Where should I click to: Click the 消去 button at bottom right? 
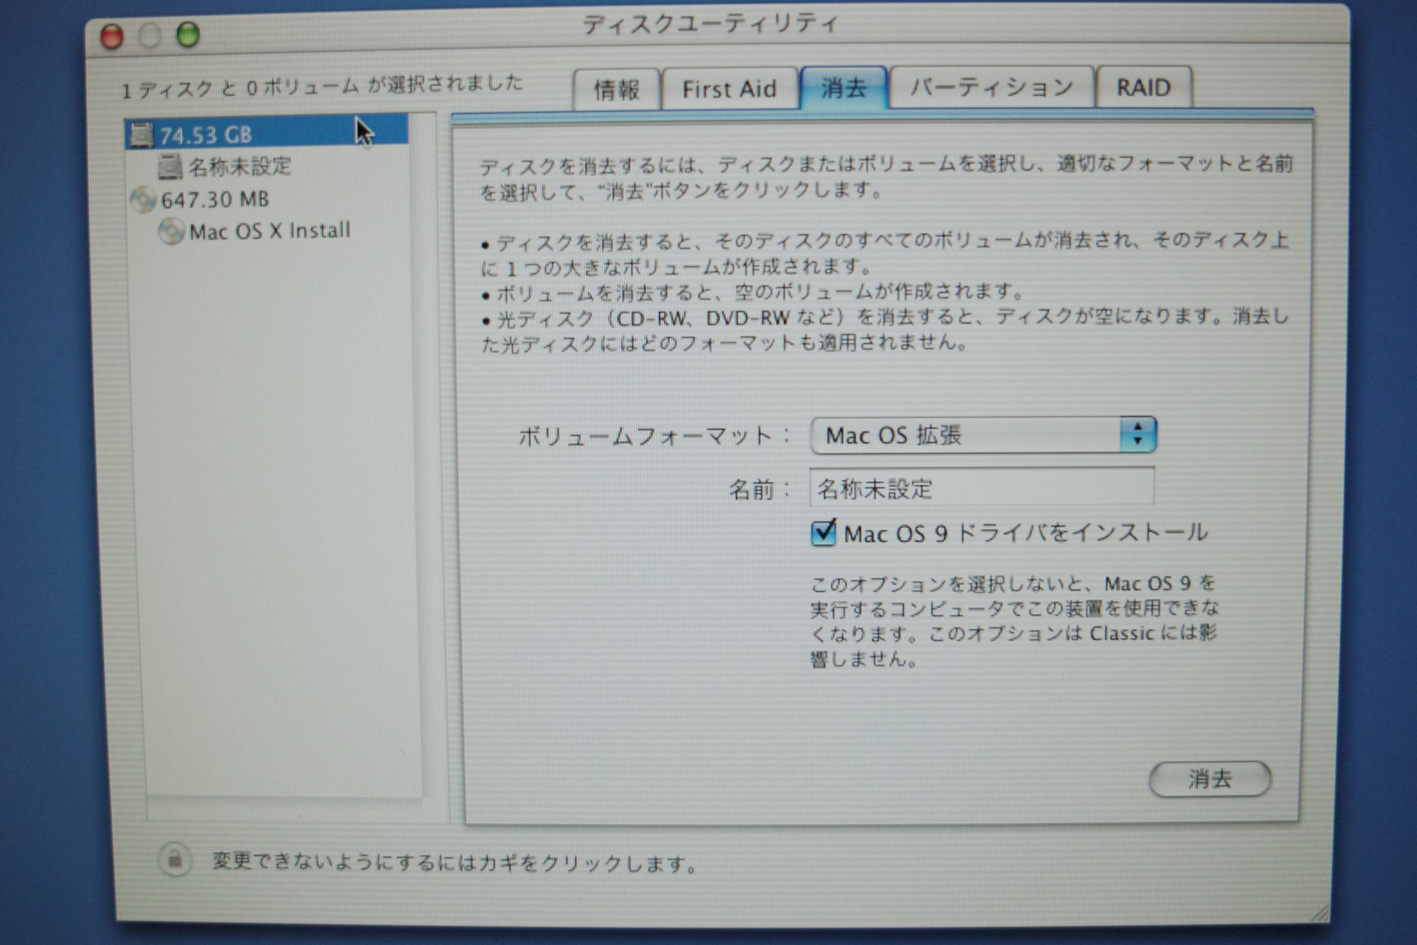click(x=1210, y=779)
